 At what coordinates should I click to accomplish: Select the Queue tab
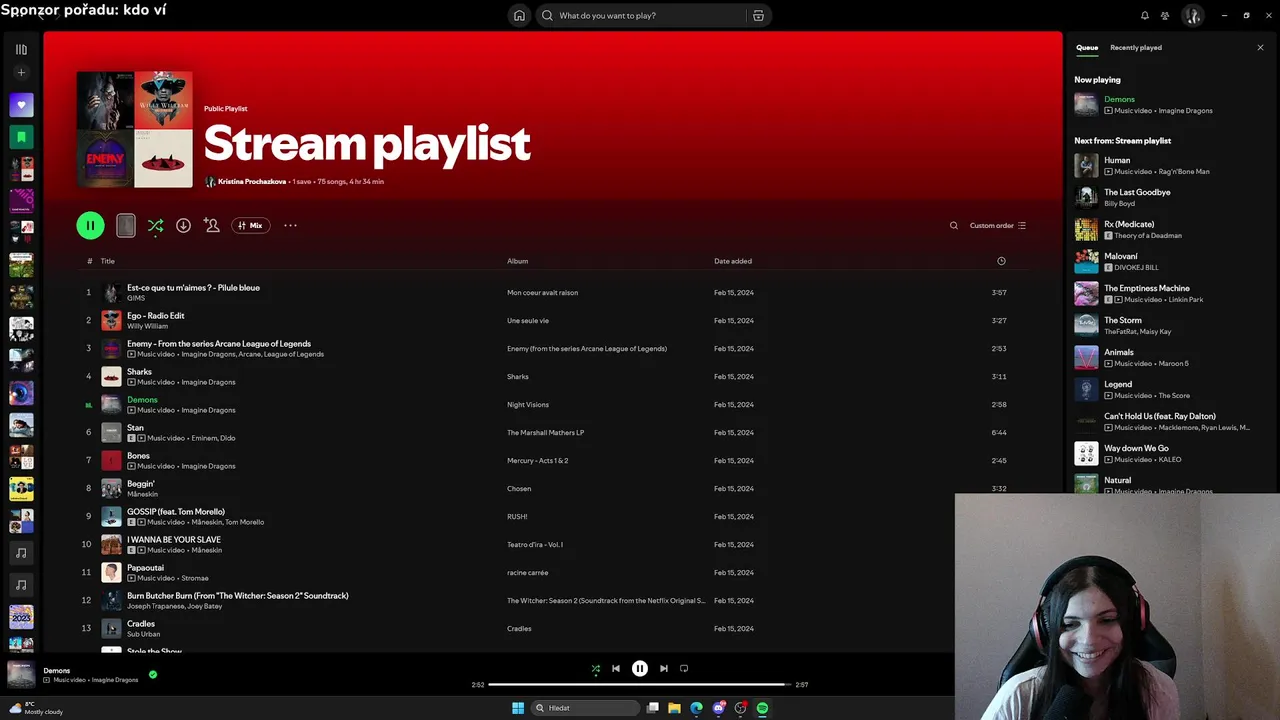pos(1087,47)
